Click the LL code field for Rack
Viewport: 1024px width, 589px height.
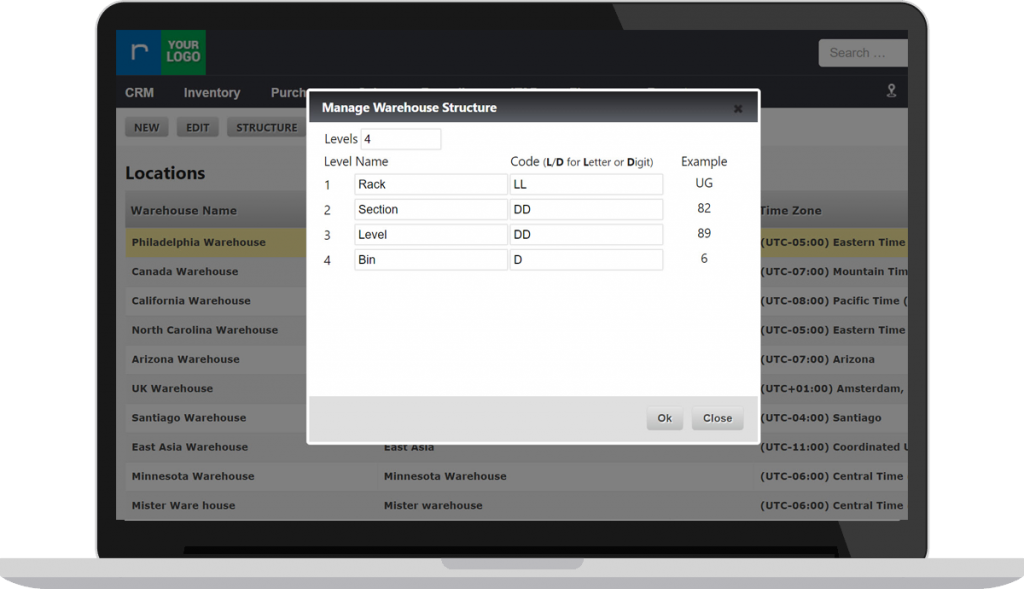pos(585,185)
